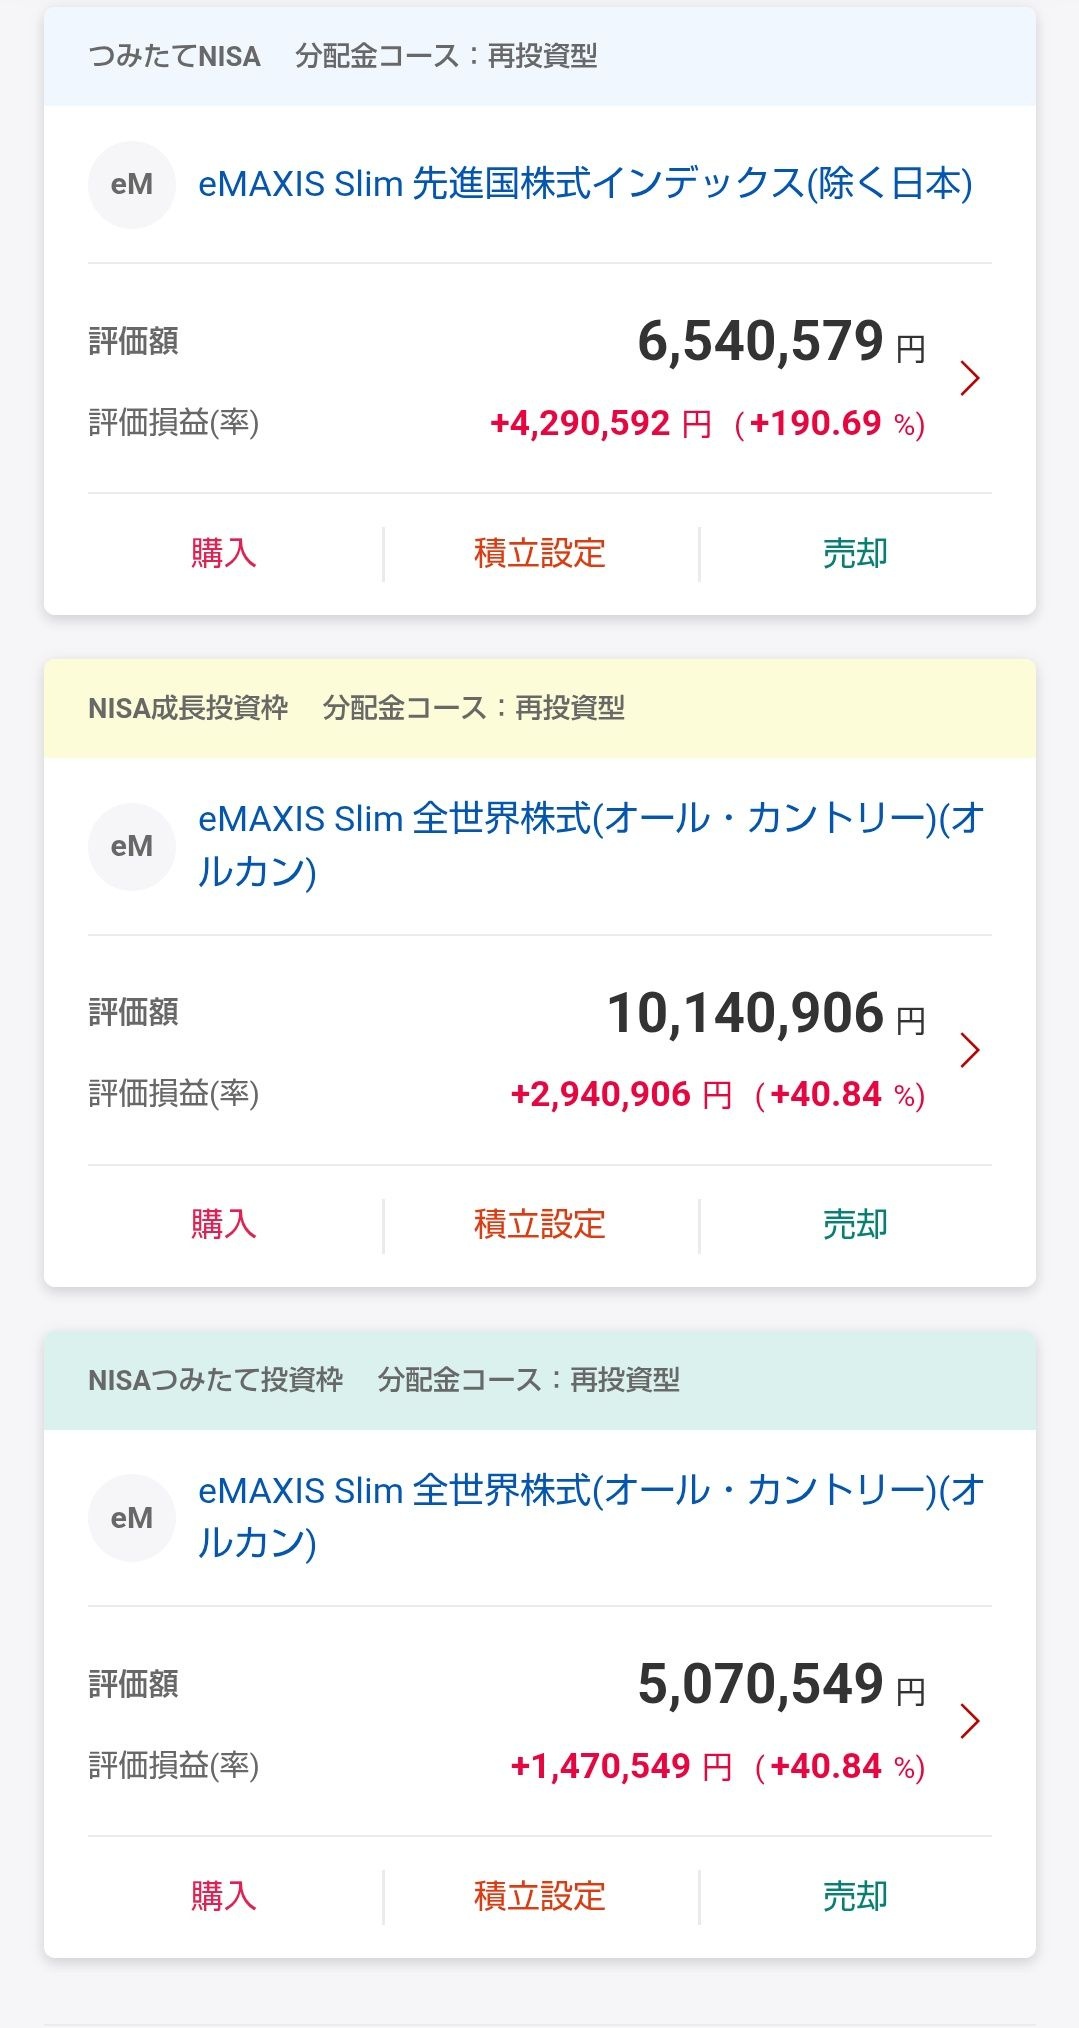Tap the eM icon for 先進国株式インデックス fund
The height and width of the screenshot is (2028, 1079).
[132, 185]
